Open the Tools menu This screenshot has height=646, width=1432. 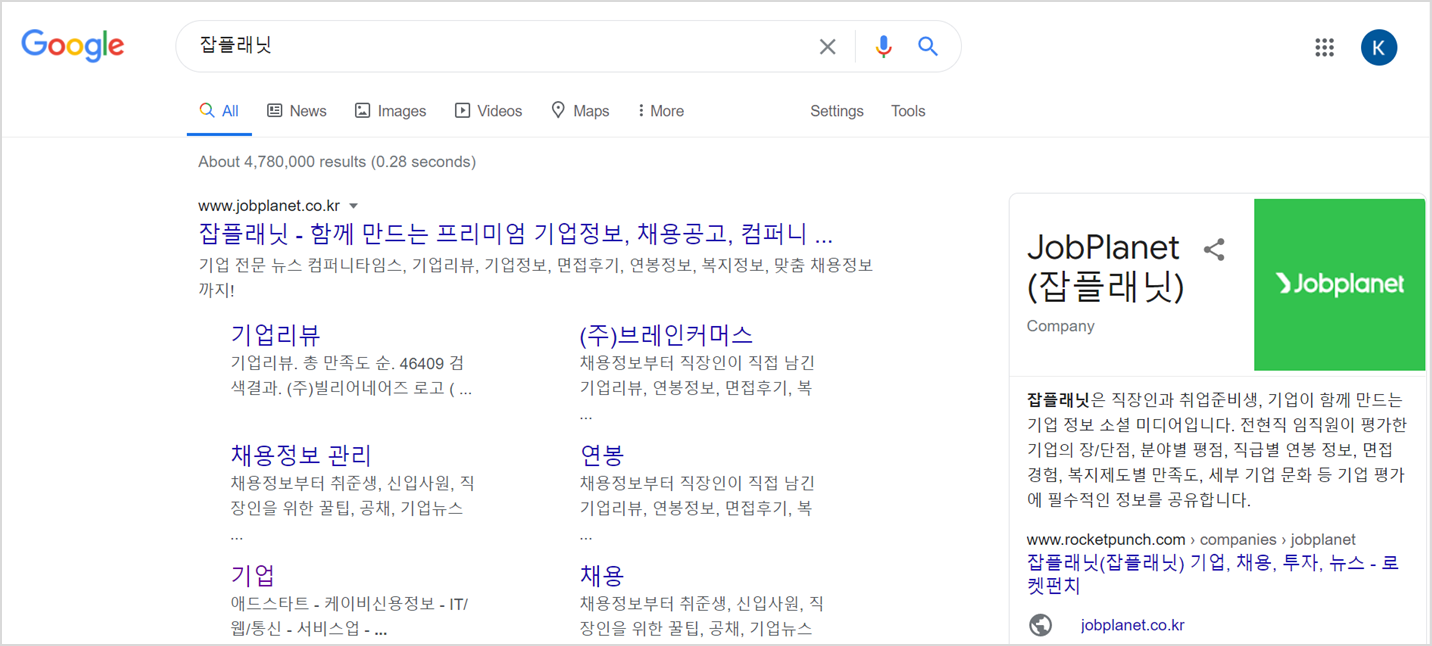pos(908,111)
